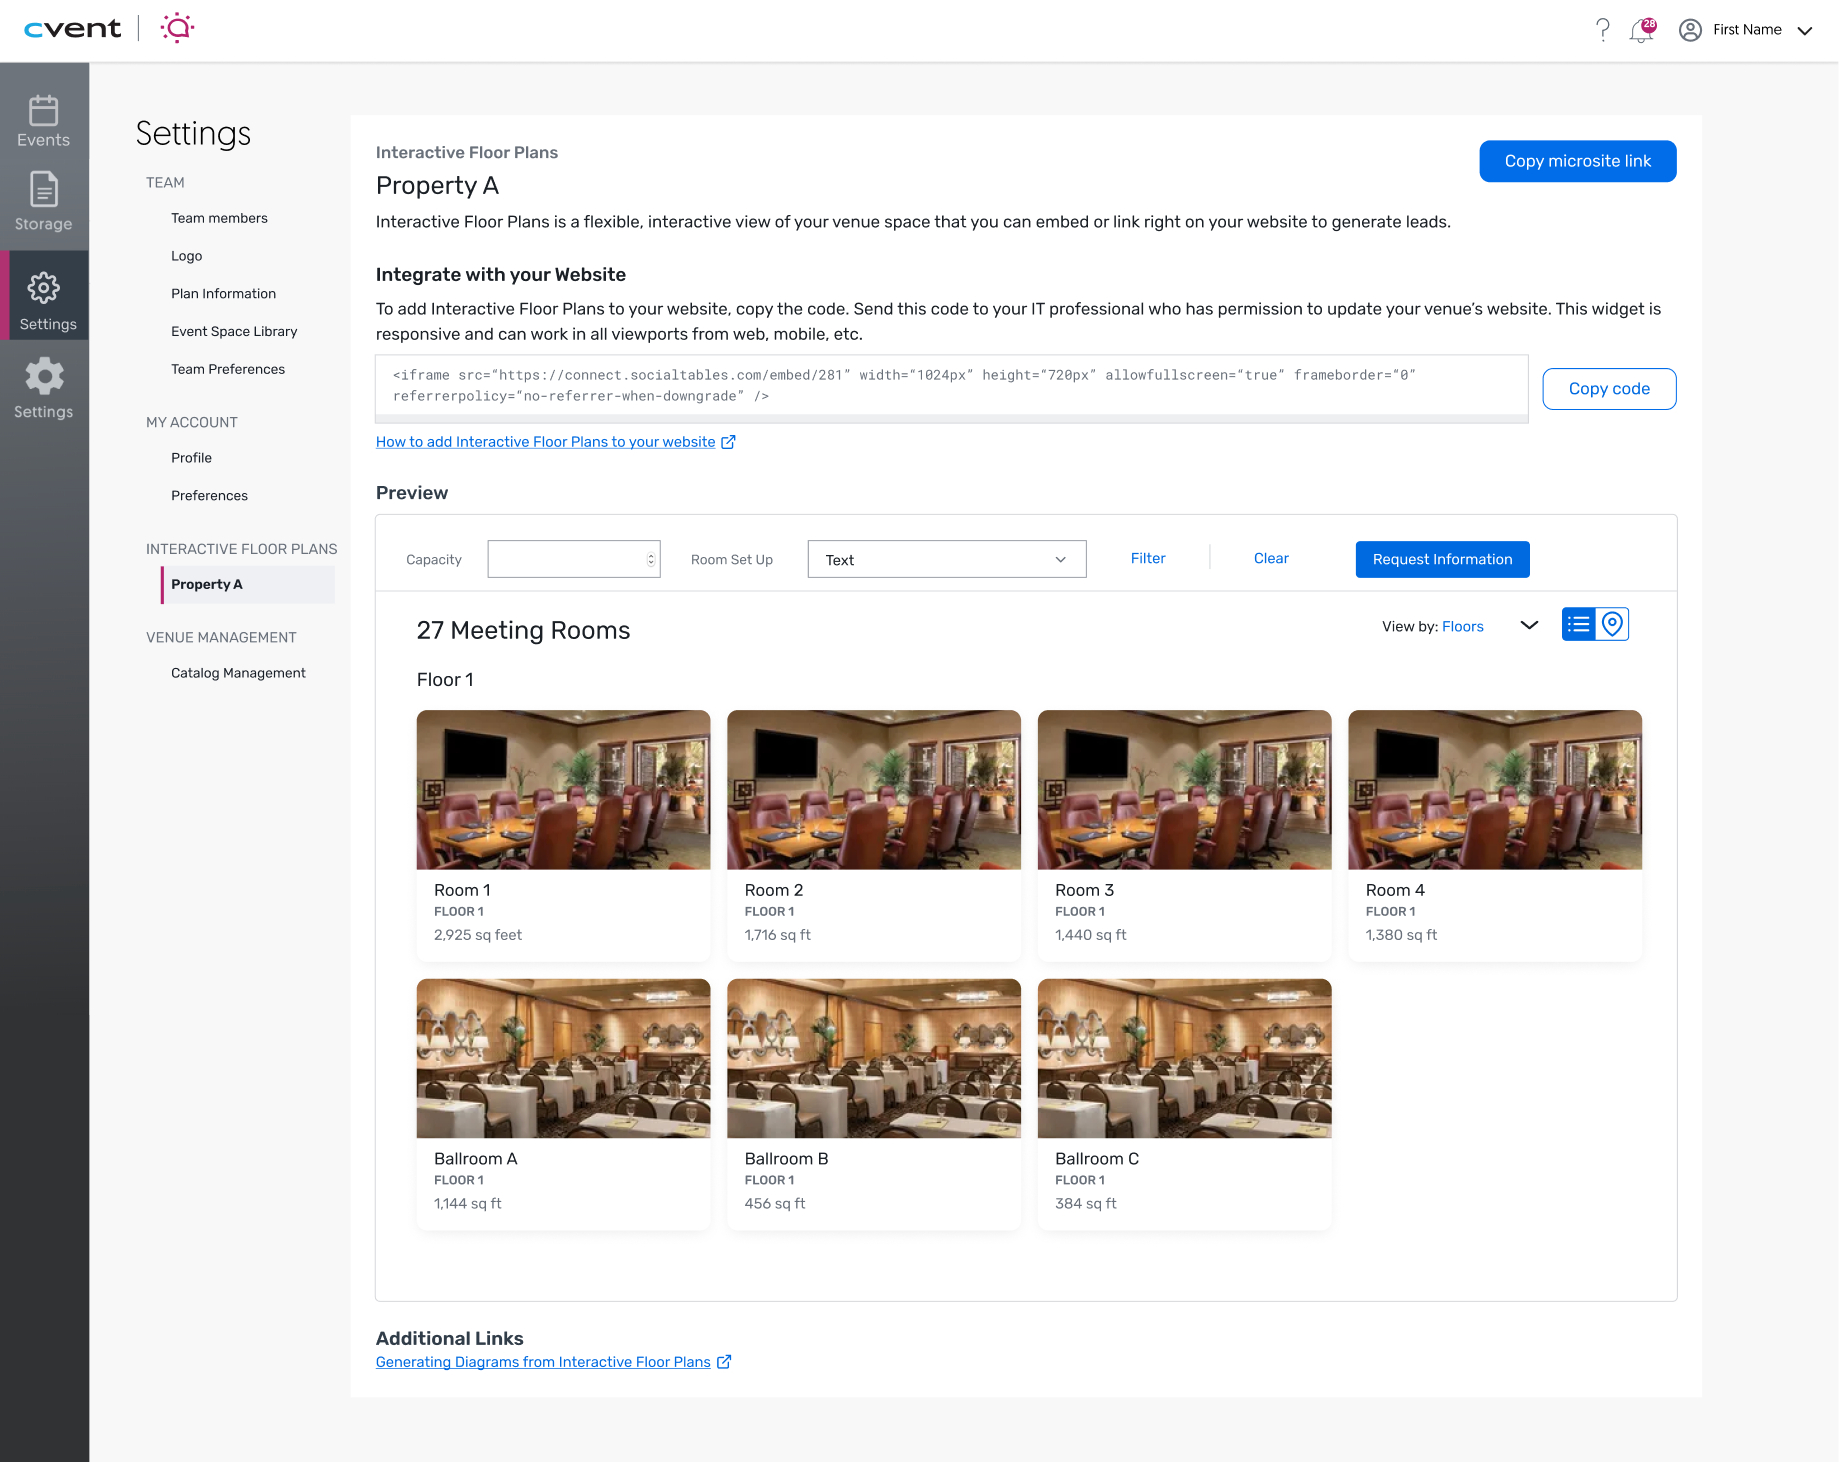This screenshot has height=1462, width=1840.
Task: Click the Floors link in View by
Action: 1463,627
